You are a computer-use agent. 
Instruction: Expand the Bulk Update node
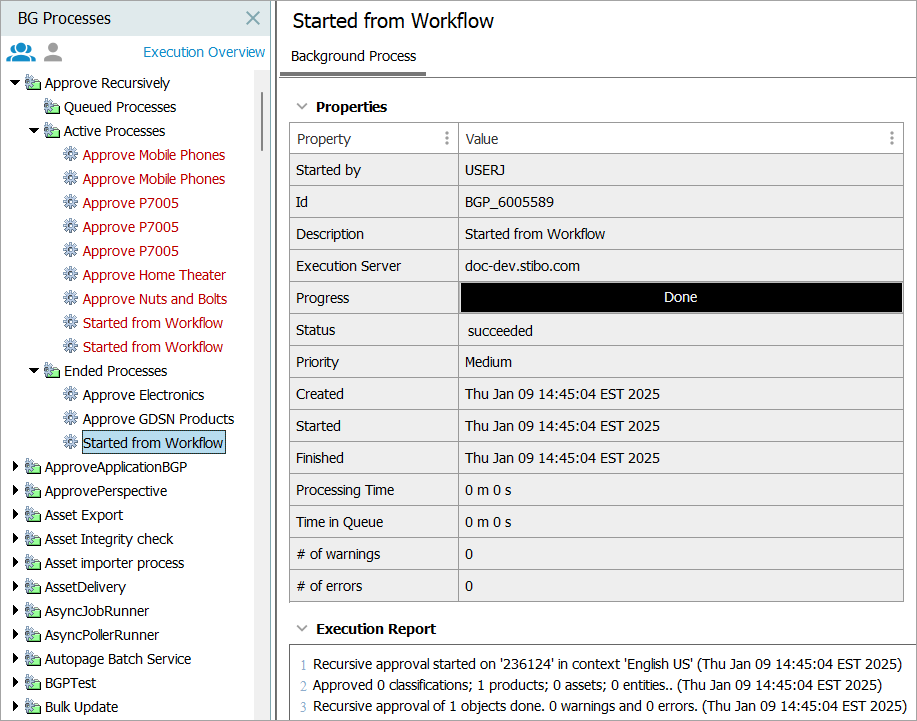click(15, 707)
